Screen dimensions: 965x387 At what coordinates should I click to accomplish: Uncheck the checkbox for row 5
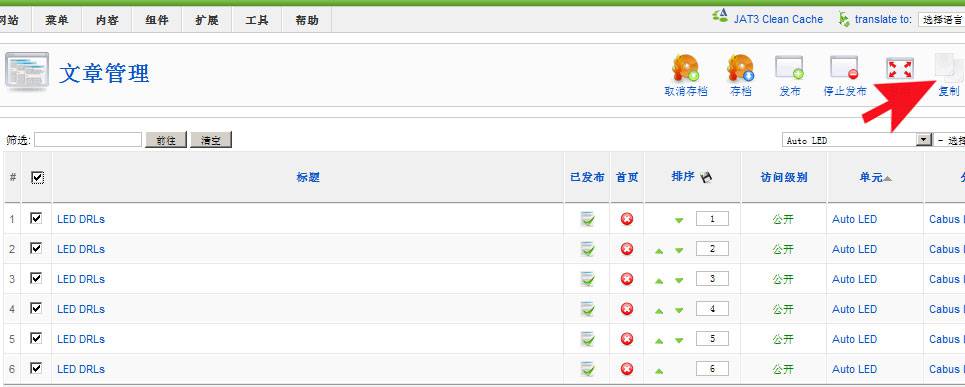(36, 338)
